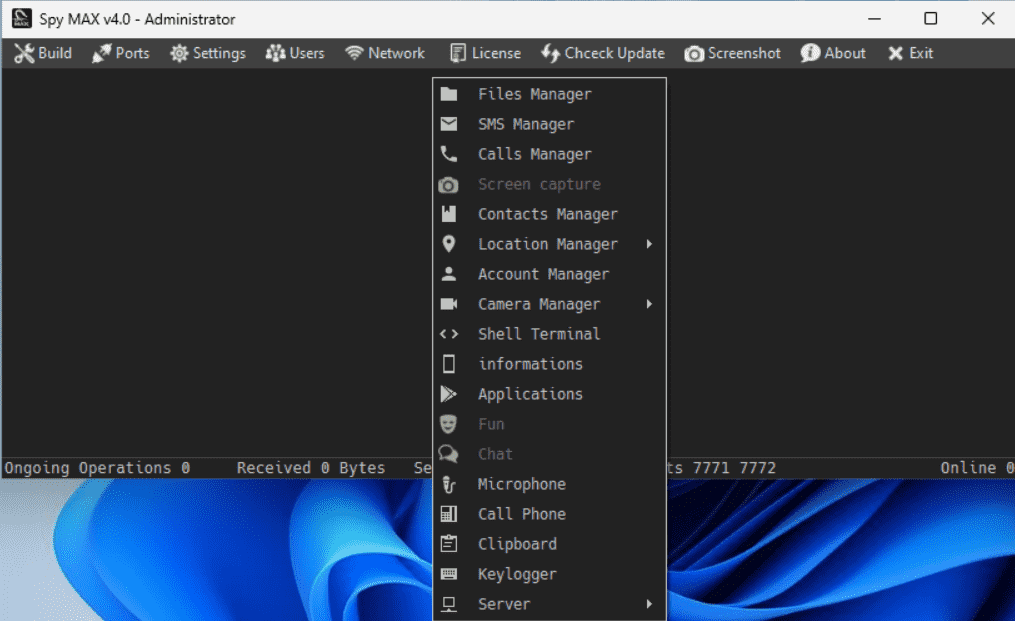Click the play store icon for Applications
The height and width of the screenshot is (621, 1015).
pos(449,394)
